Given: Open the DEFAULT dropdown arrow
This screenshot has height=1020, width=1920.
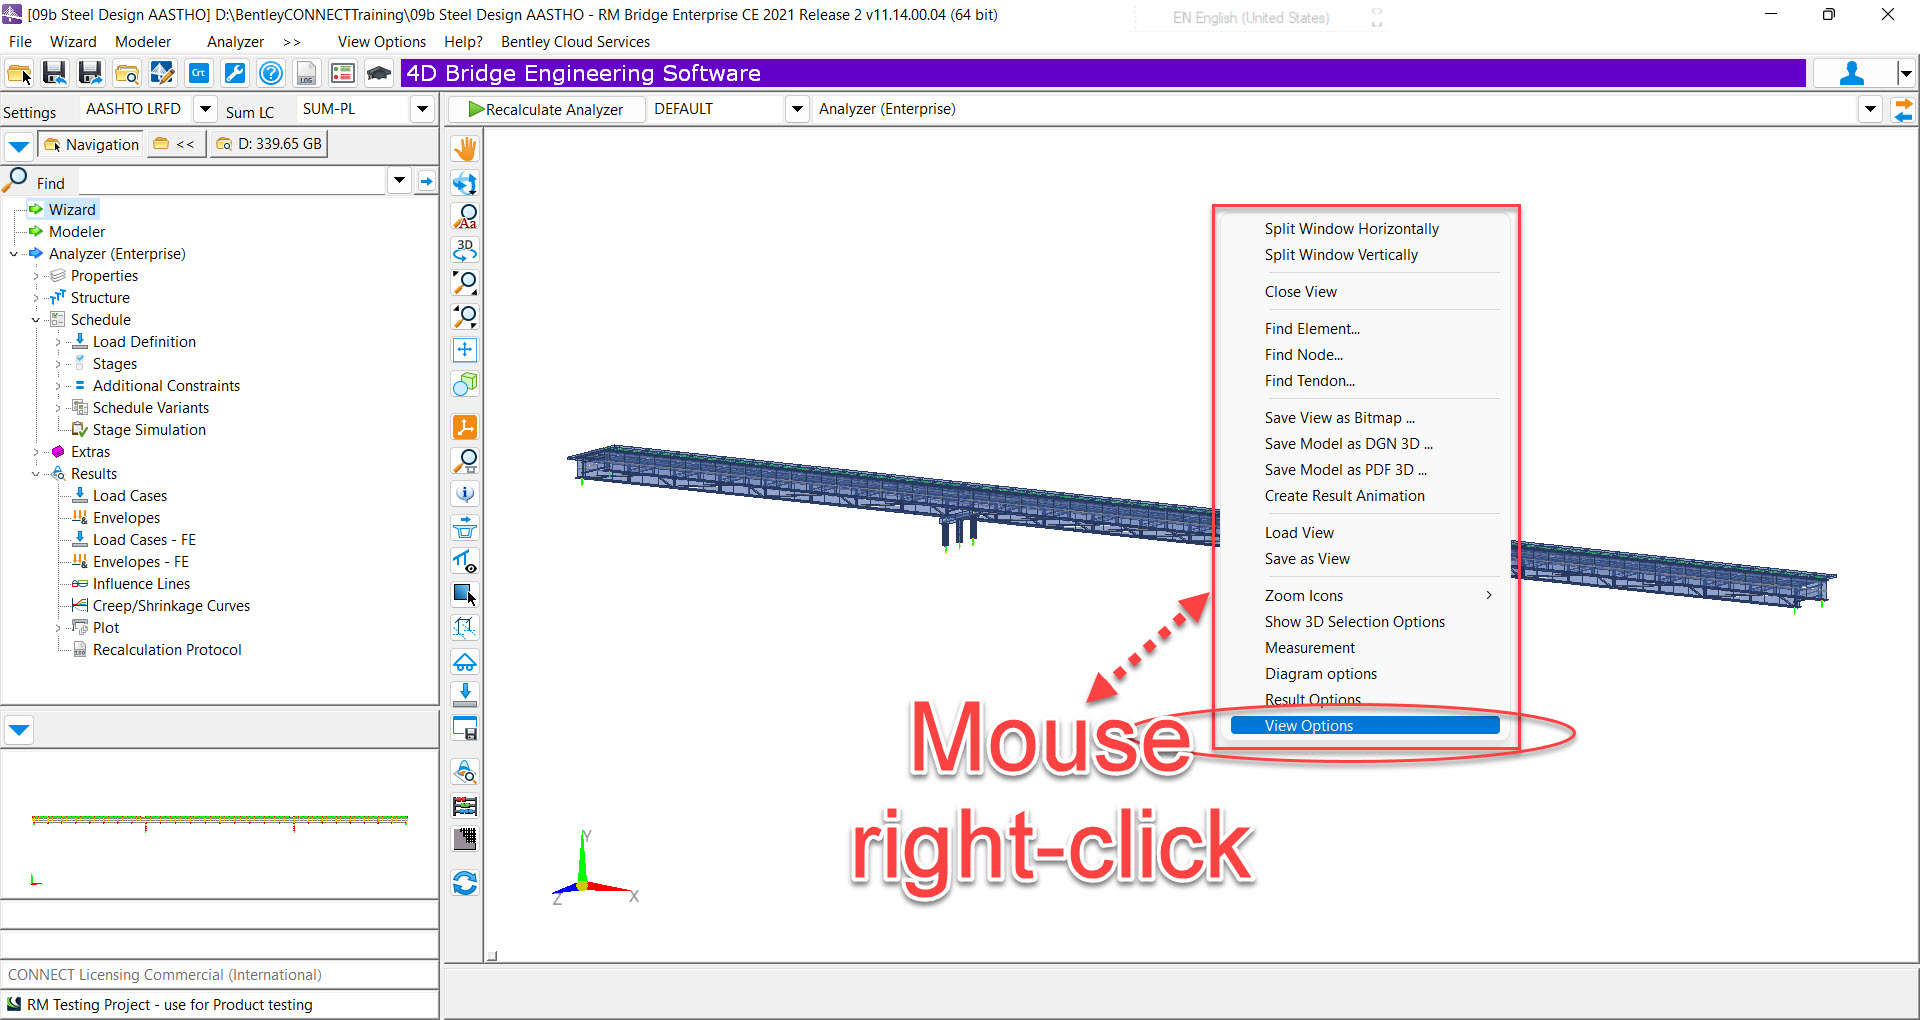Looking at the screenshot, I should coord(797,109).
